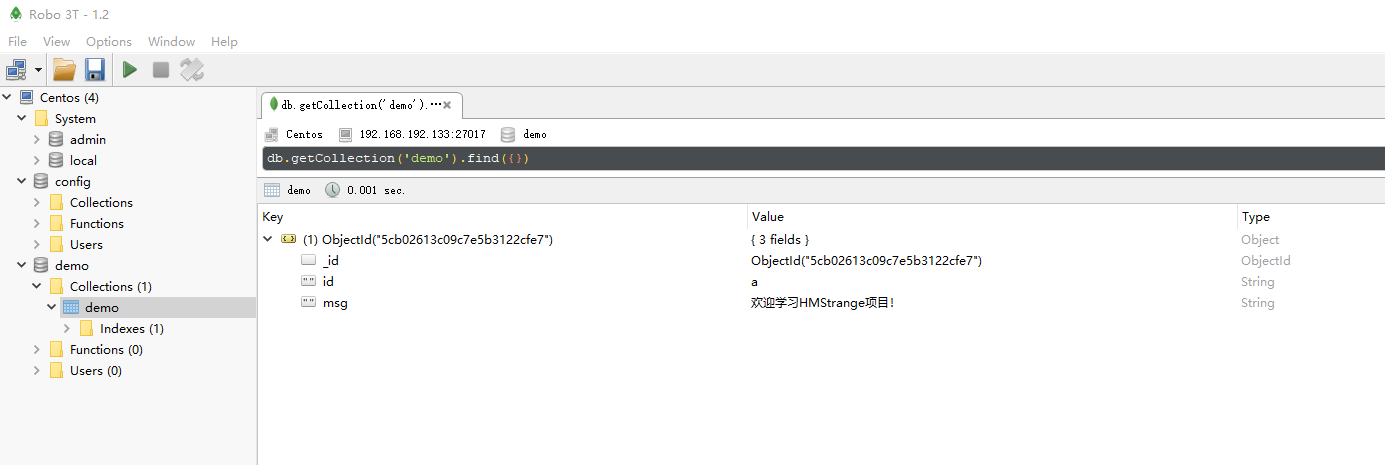Click the ObjectId value cell in _id row
The width and height of the screenshot is (1385, 465).
[x=866, y=260]
